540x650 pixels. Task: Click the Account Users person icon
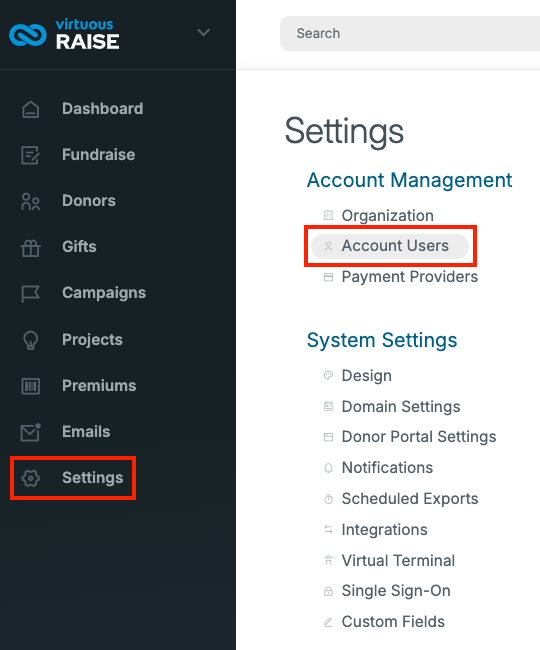pyautogui.click(x=328, y=246)
